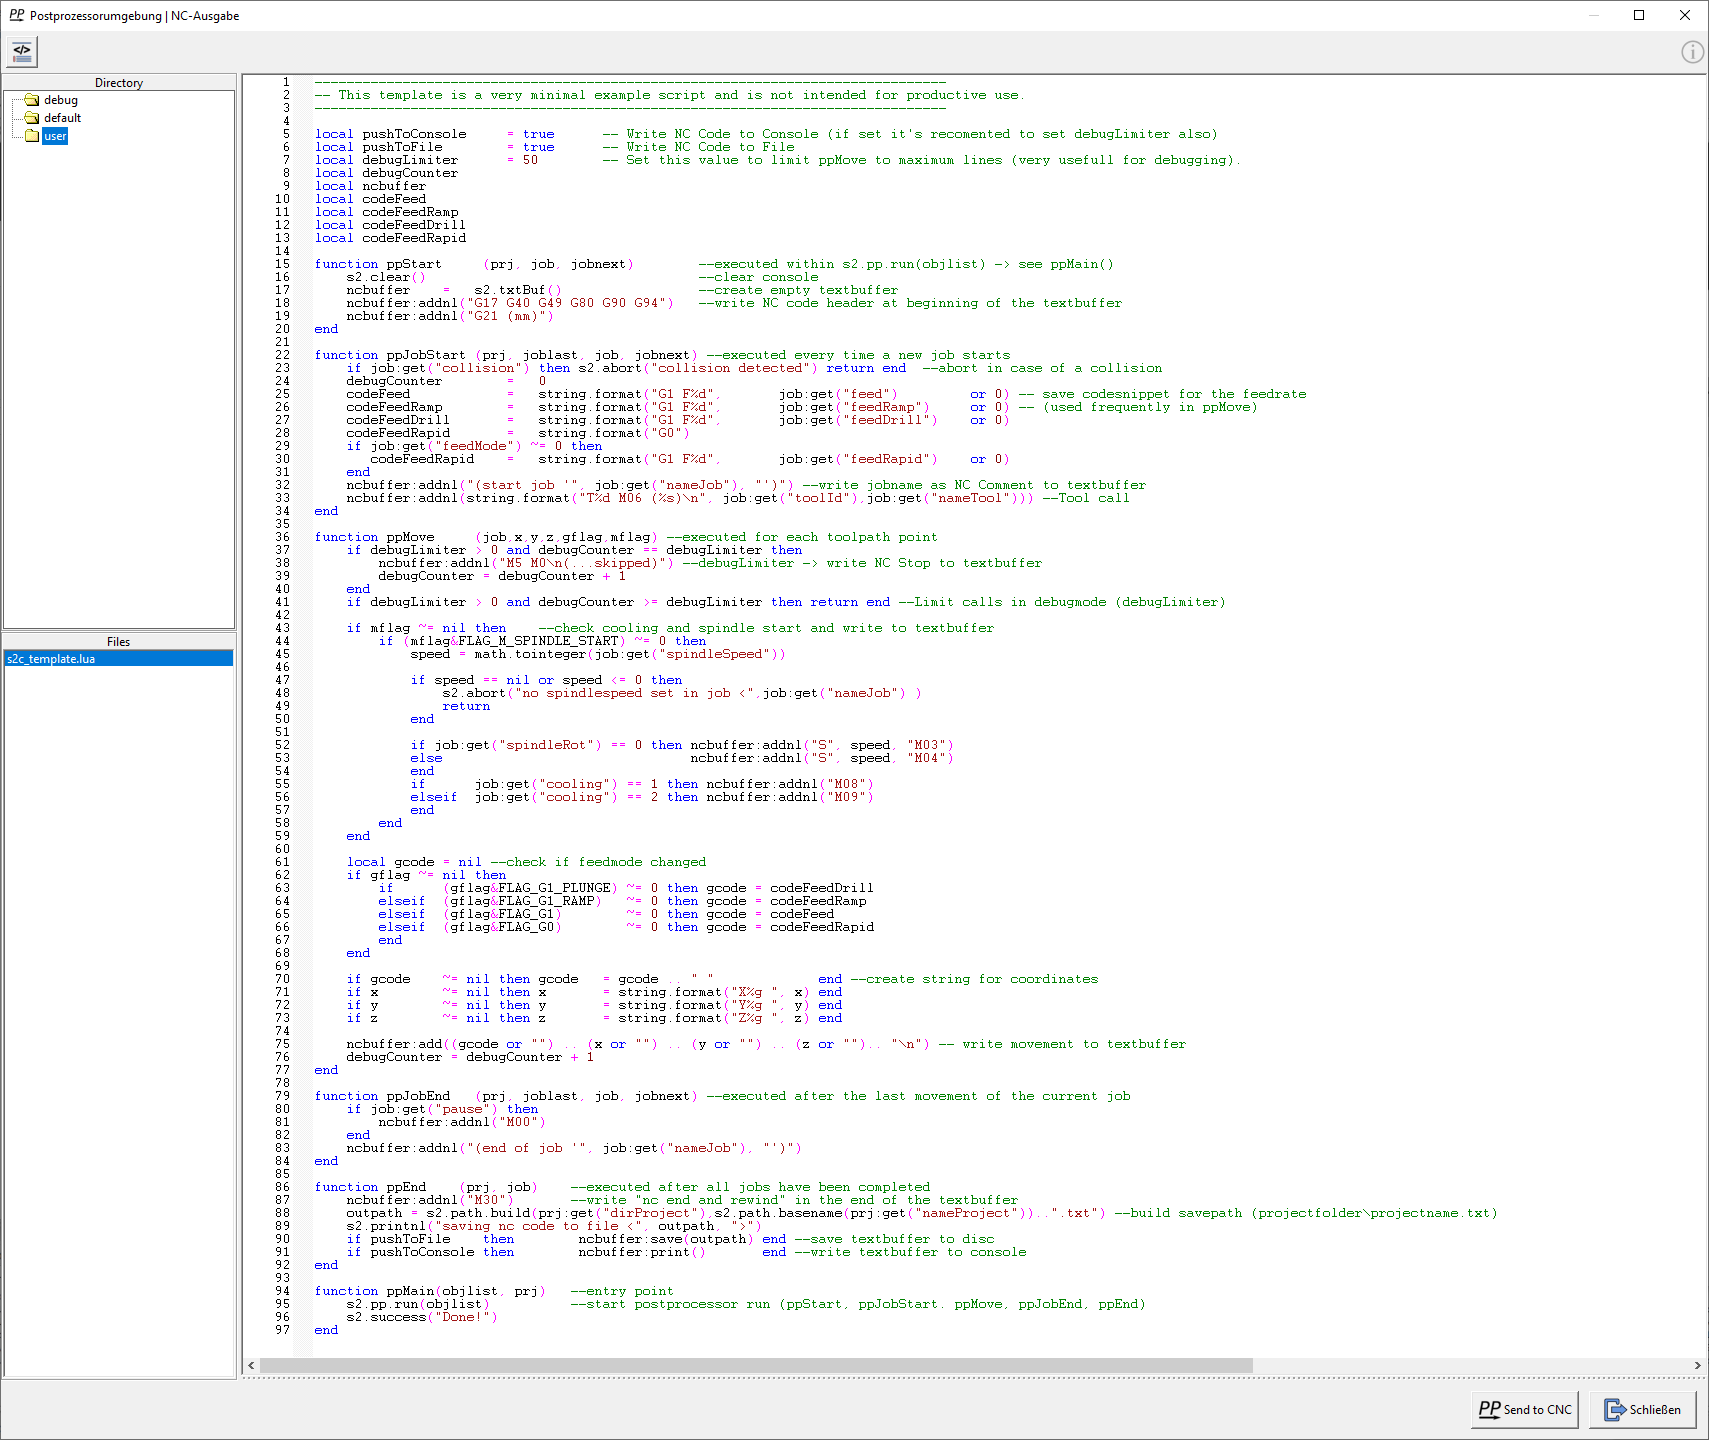The height and width of the screenshot is (1440, 1709).
Task: Open the info icon at top right
Action: point(1692,52)
